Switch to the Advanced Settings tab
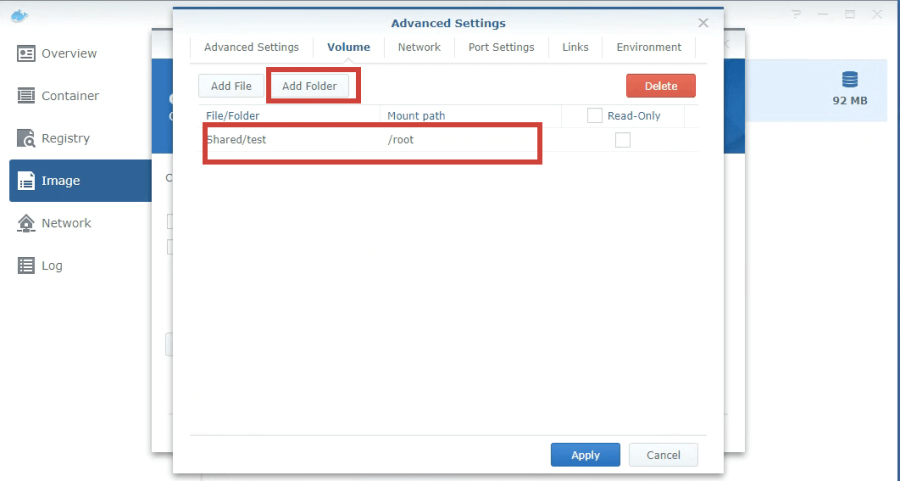This screenshot has height=481, width=900. click(251, 47)
